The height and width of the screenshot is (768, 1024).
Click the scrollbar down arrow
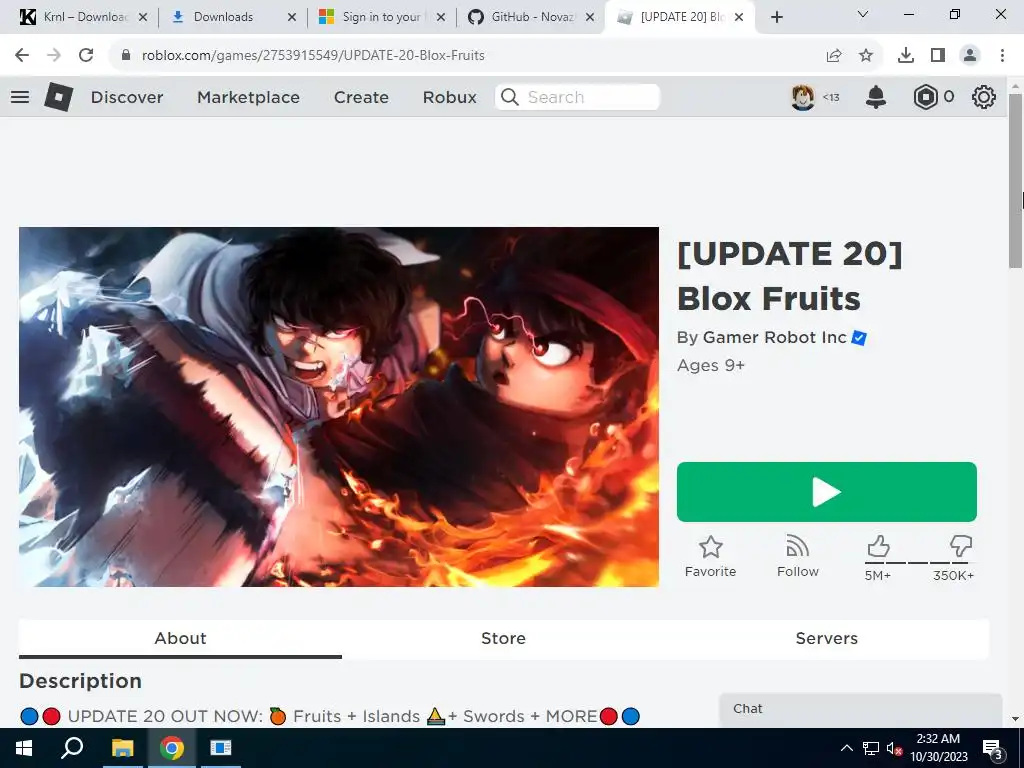[x=1015, y=719]
